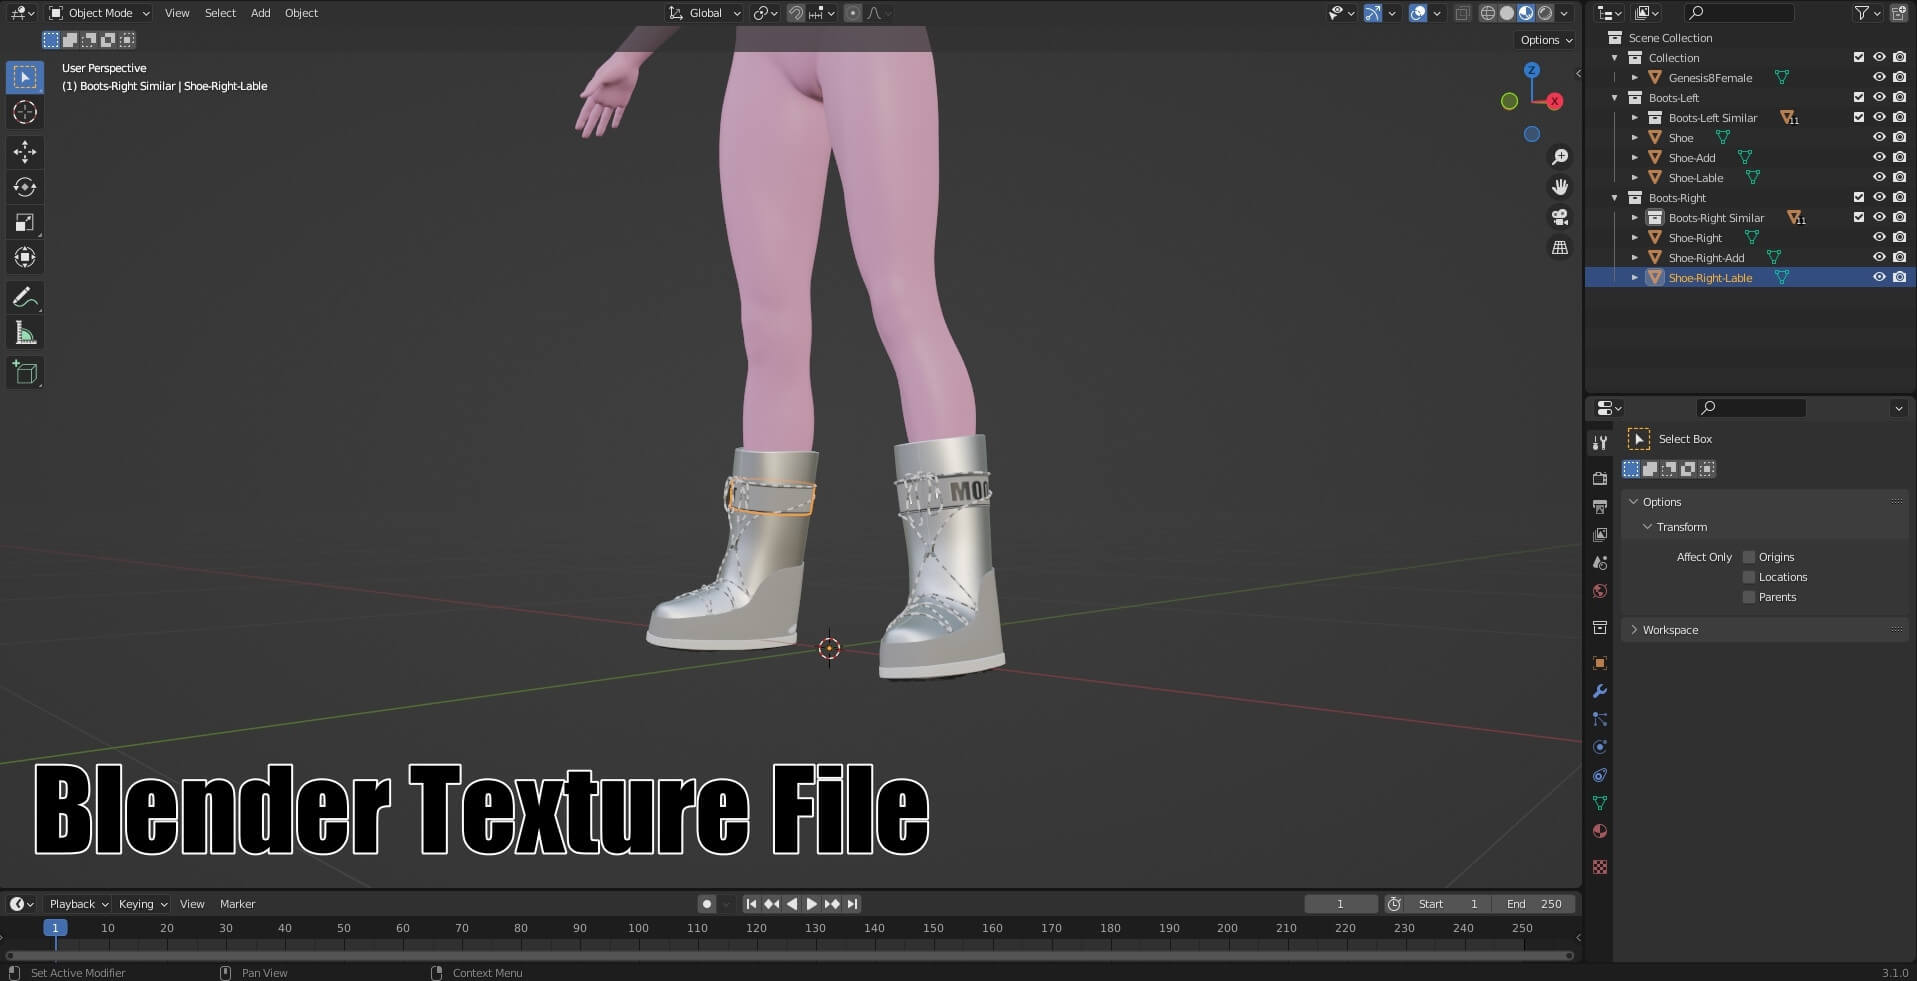Open the Playback dropdown in timeline
The image size is (1917, 981).
tap(78, 904)
